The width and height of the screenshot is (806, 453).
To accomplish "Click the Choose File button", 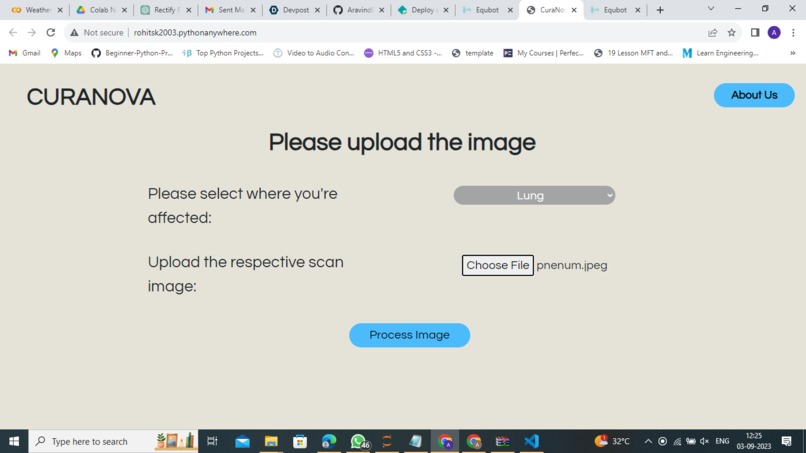I will (497, 265).
